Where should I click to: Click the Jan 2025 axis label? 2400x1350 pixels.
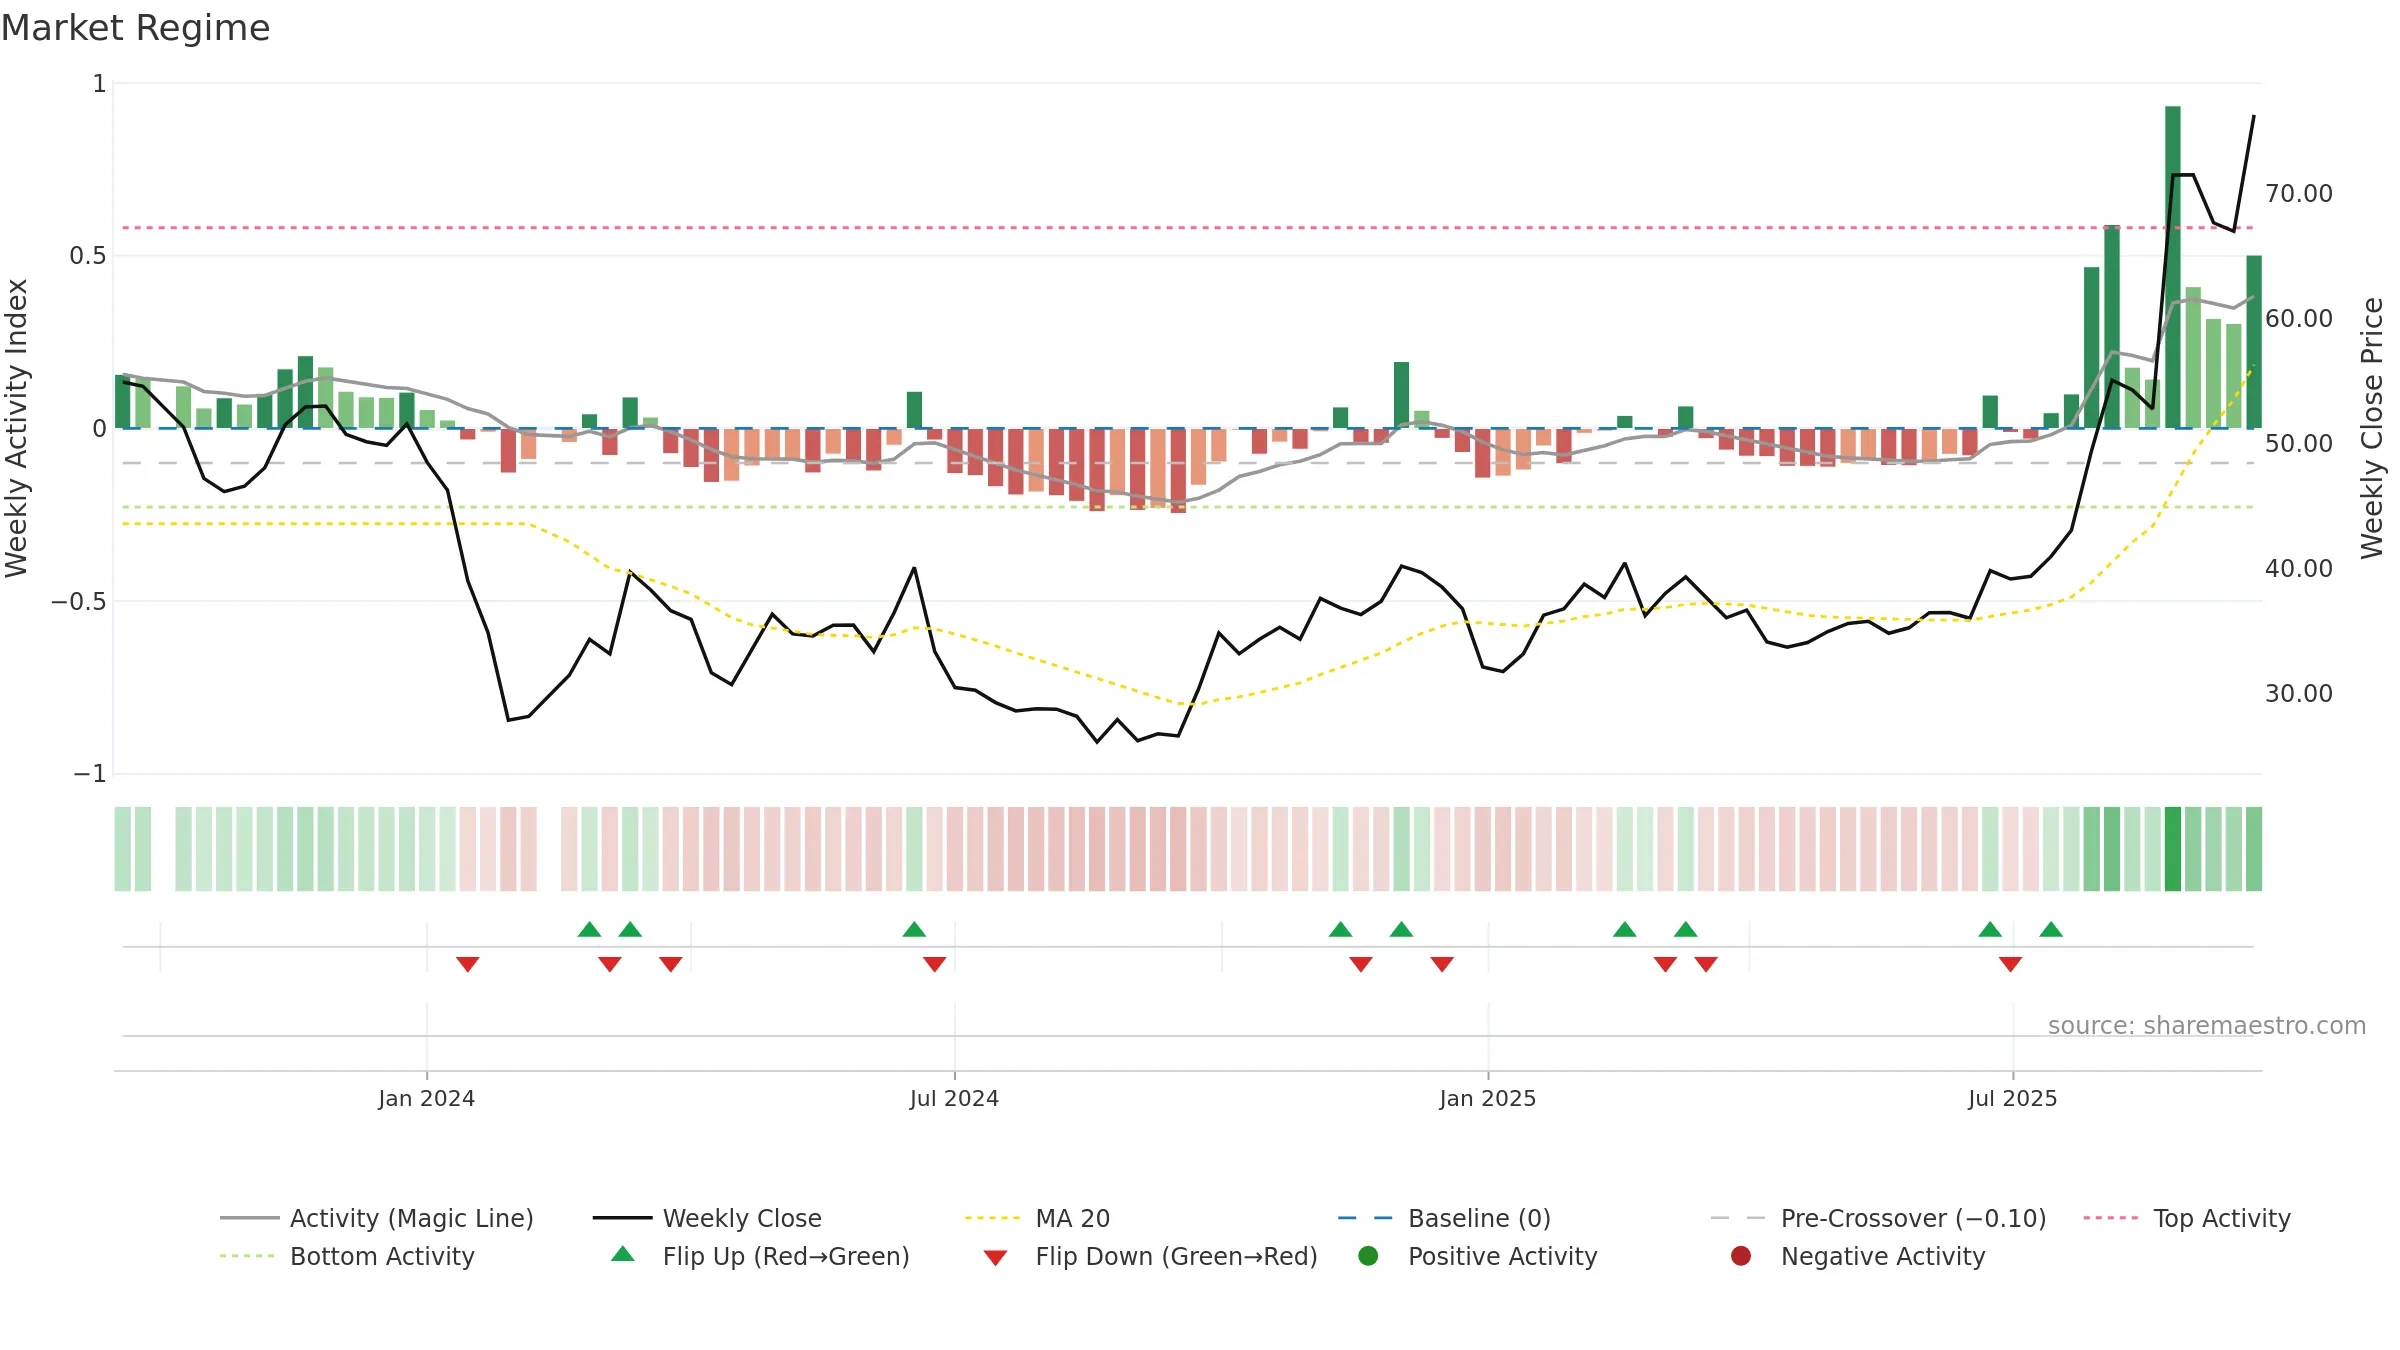click(1488, 1098)
